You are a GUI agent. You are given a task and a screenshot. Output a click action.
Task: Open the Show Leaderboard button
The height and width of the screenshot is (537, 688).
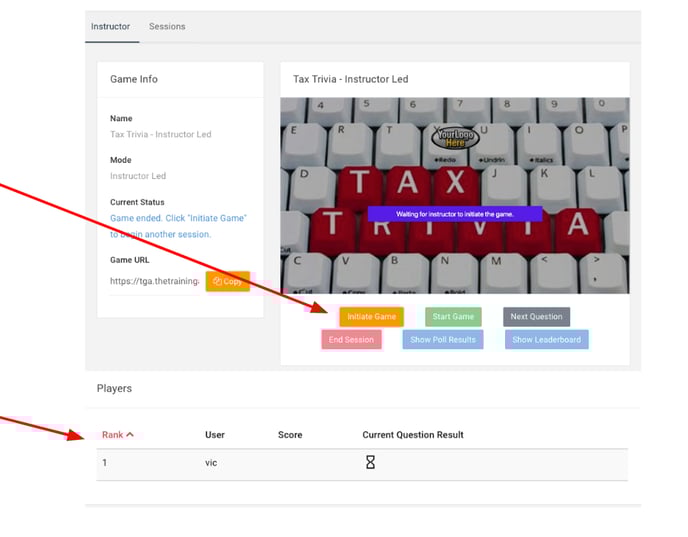(546, 340)
